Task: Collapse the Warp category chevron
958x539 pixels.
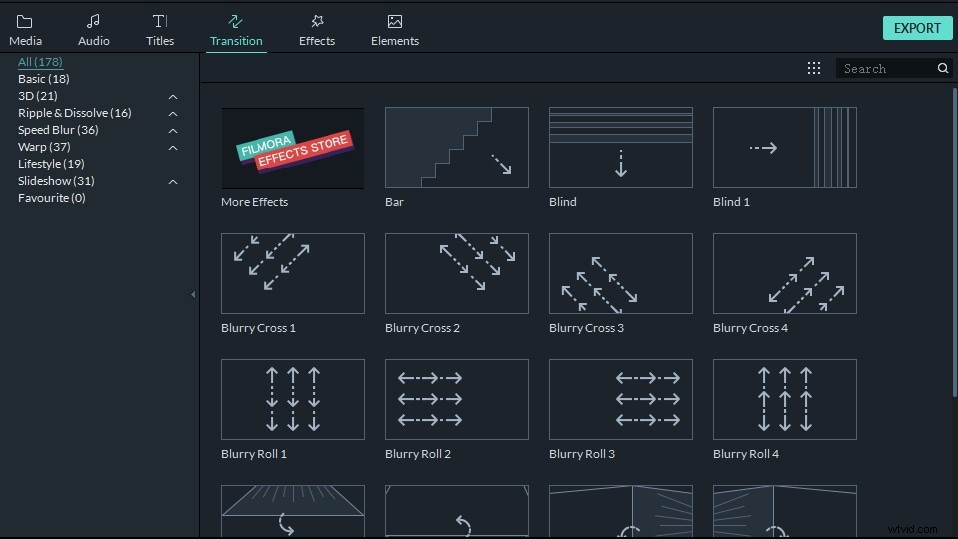Action: pyautogui.click(x=173, y=148)
